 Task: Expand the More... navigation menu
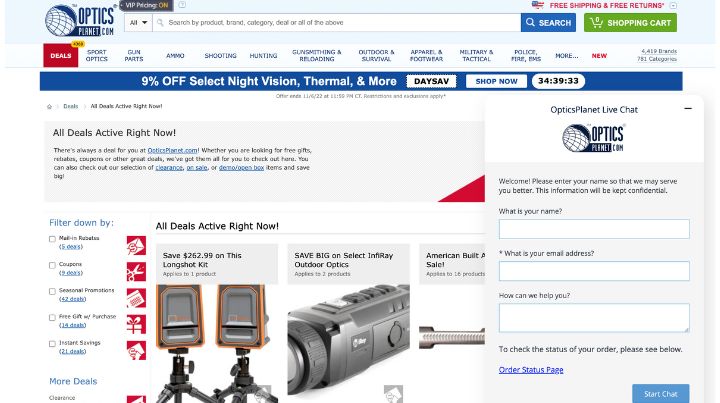coord(567,56)
